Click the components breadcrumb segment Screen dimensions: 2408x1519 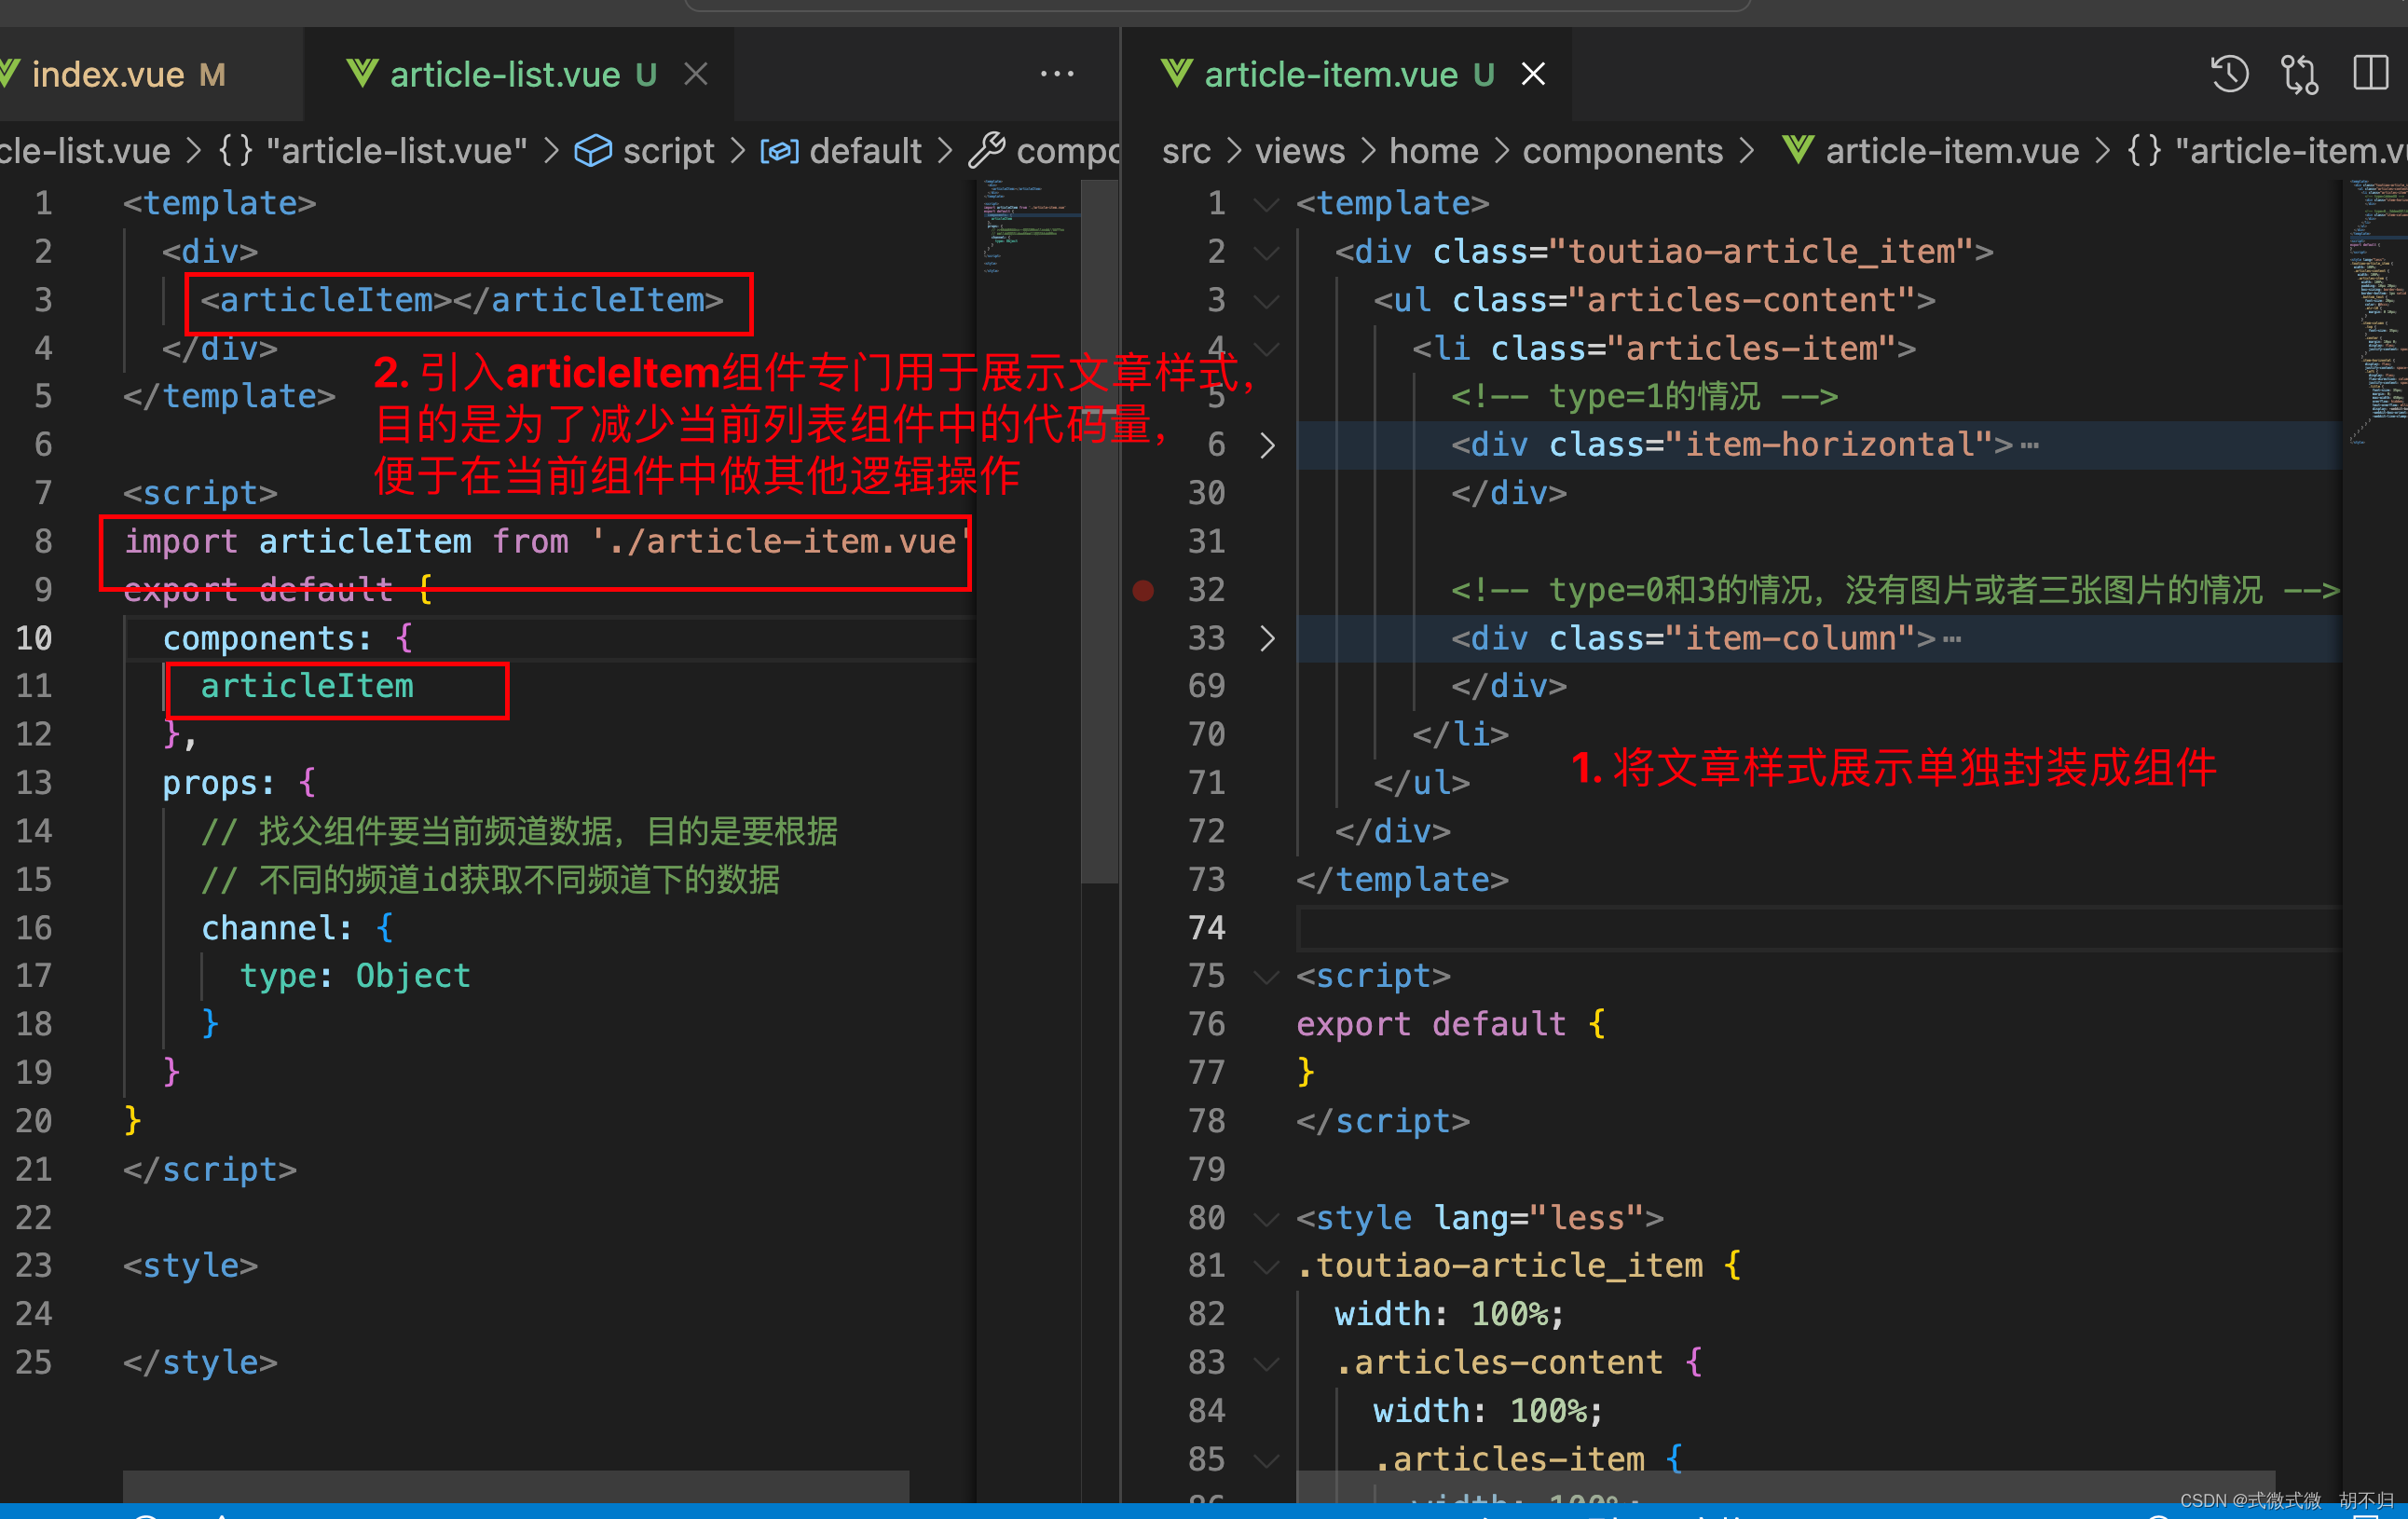(x=1621, y=151)
